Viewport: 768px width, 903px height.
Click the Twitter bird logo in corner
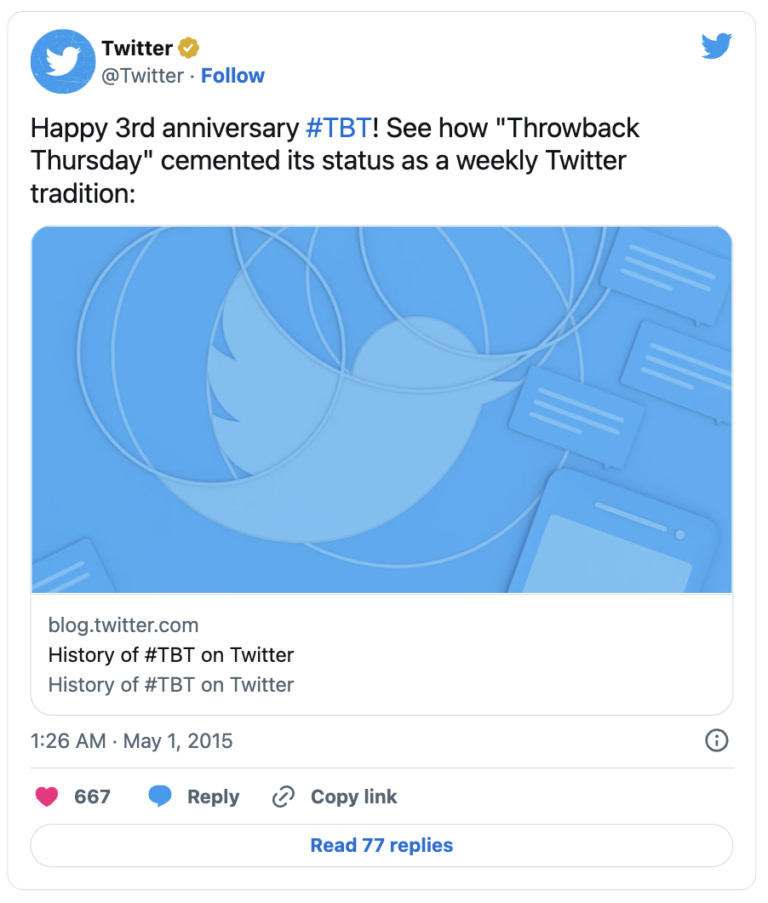point(716,46)
